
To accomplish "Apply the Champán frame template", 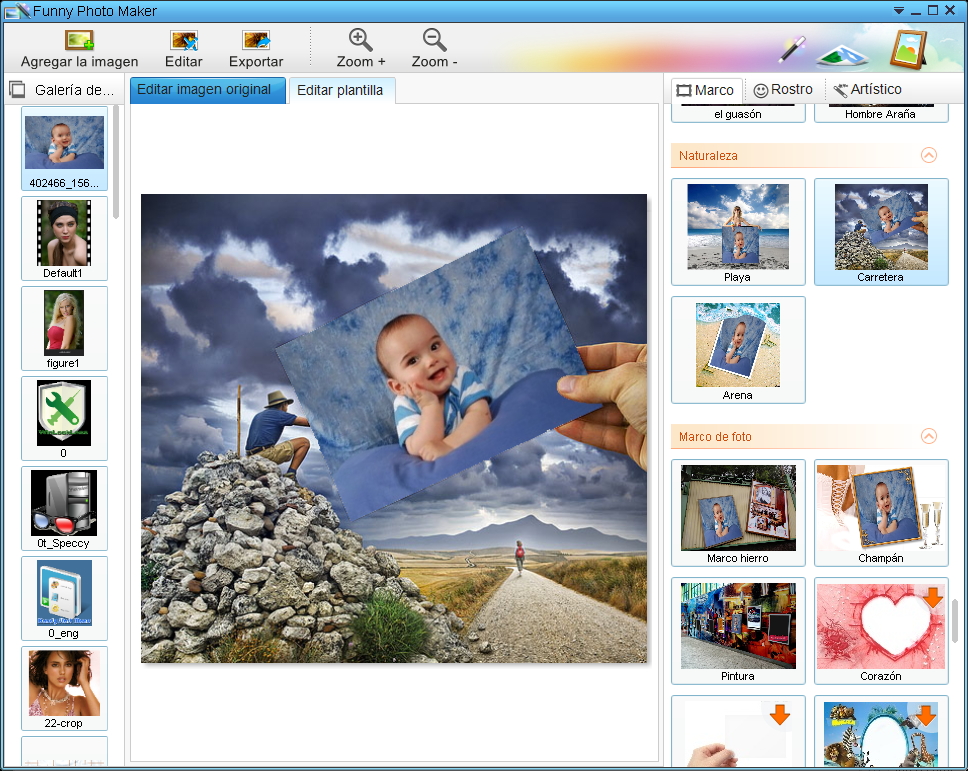I will click(880, 511).
